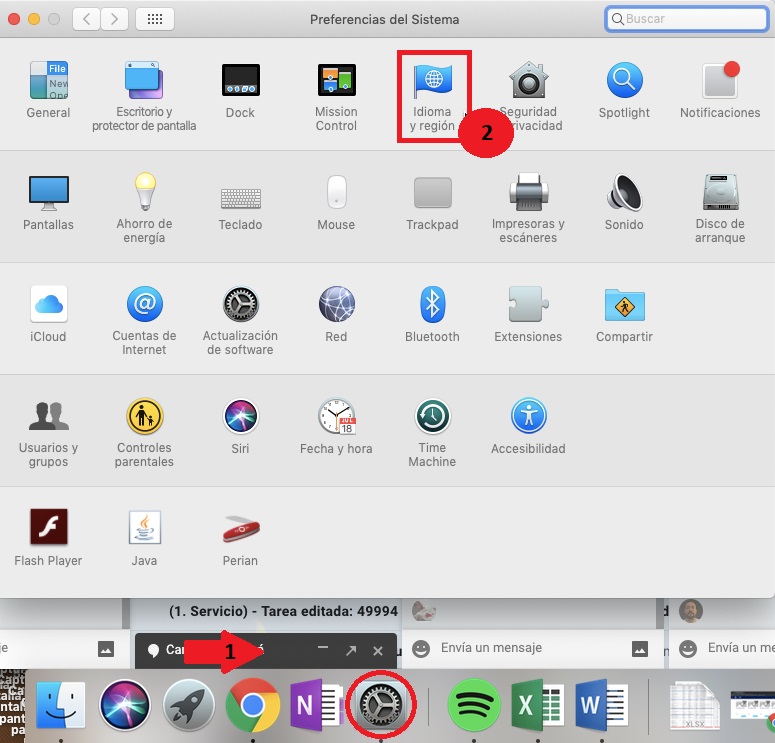
Task: Open Spotify from the Dock
Action: click(474, 705)
